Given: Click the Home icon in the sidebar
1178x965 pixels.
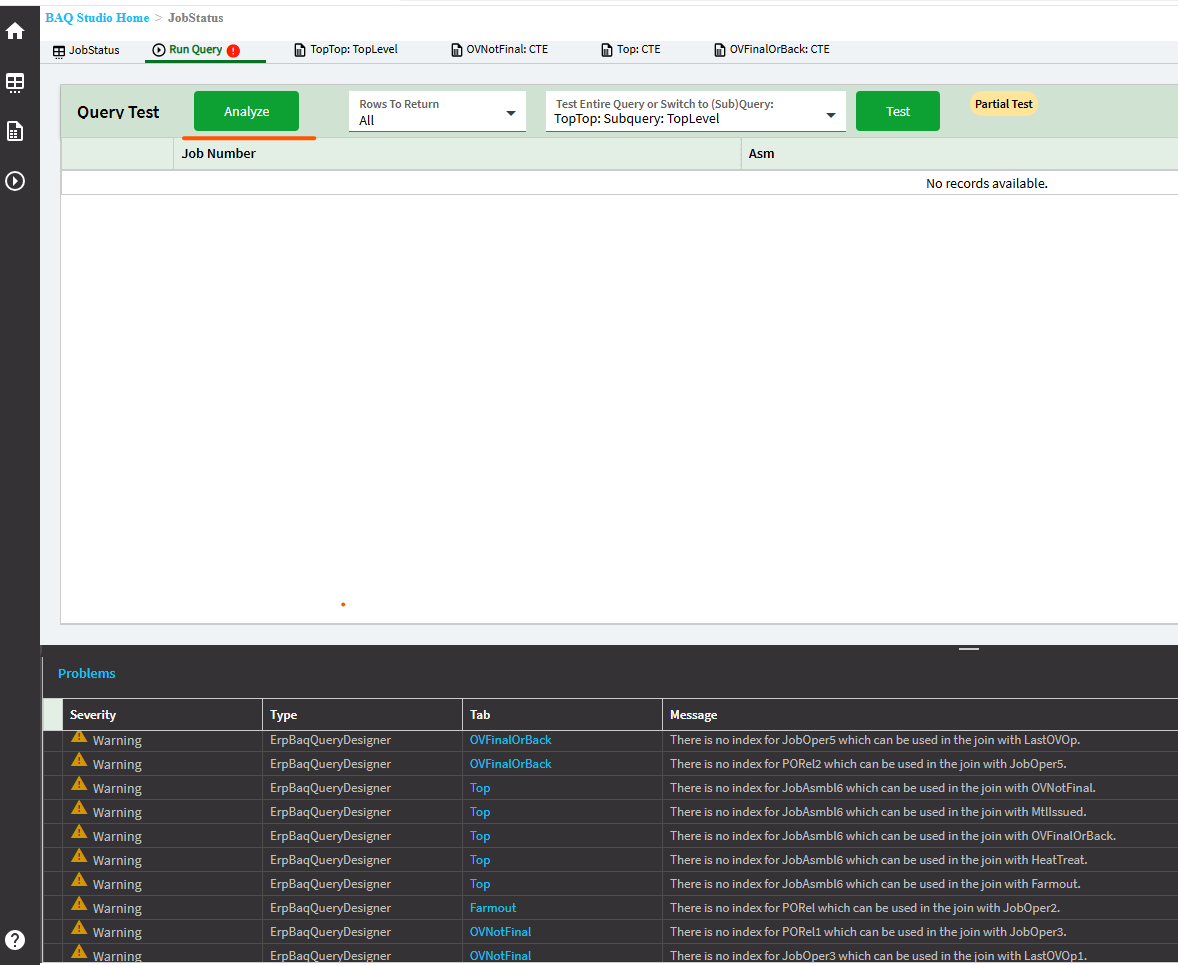Looking at the screenshot, I should click(x=15, y=31).
